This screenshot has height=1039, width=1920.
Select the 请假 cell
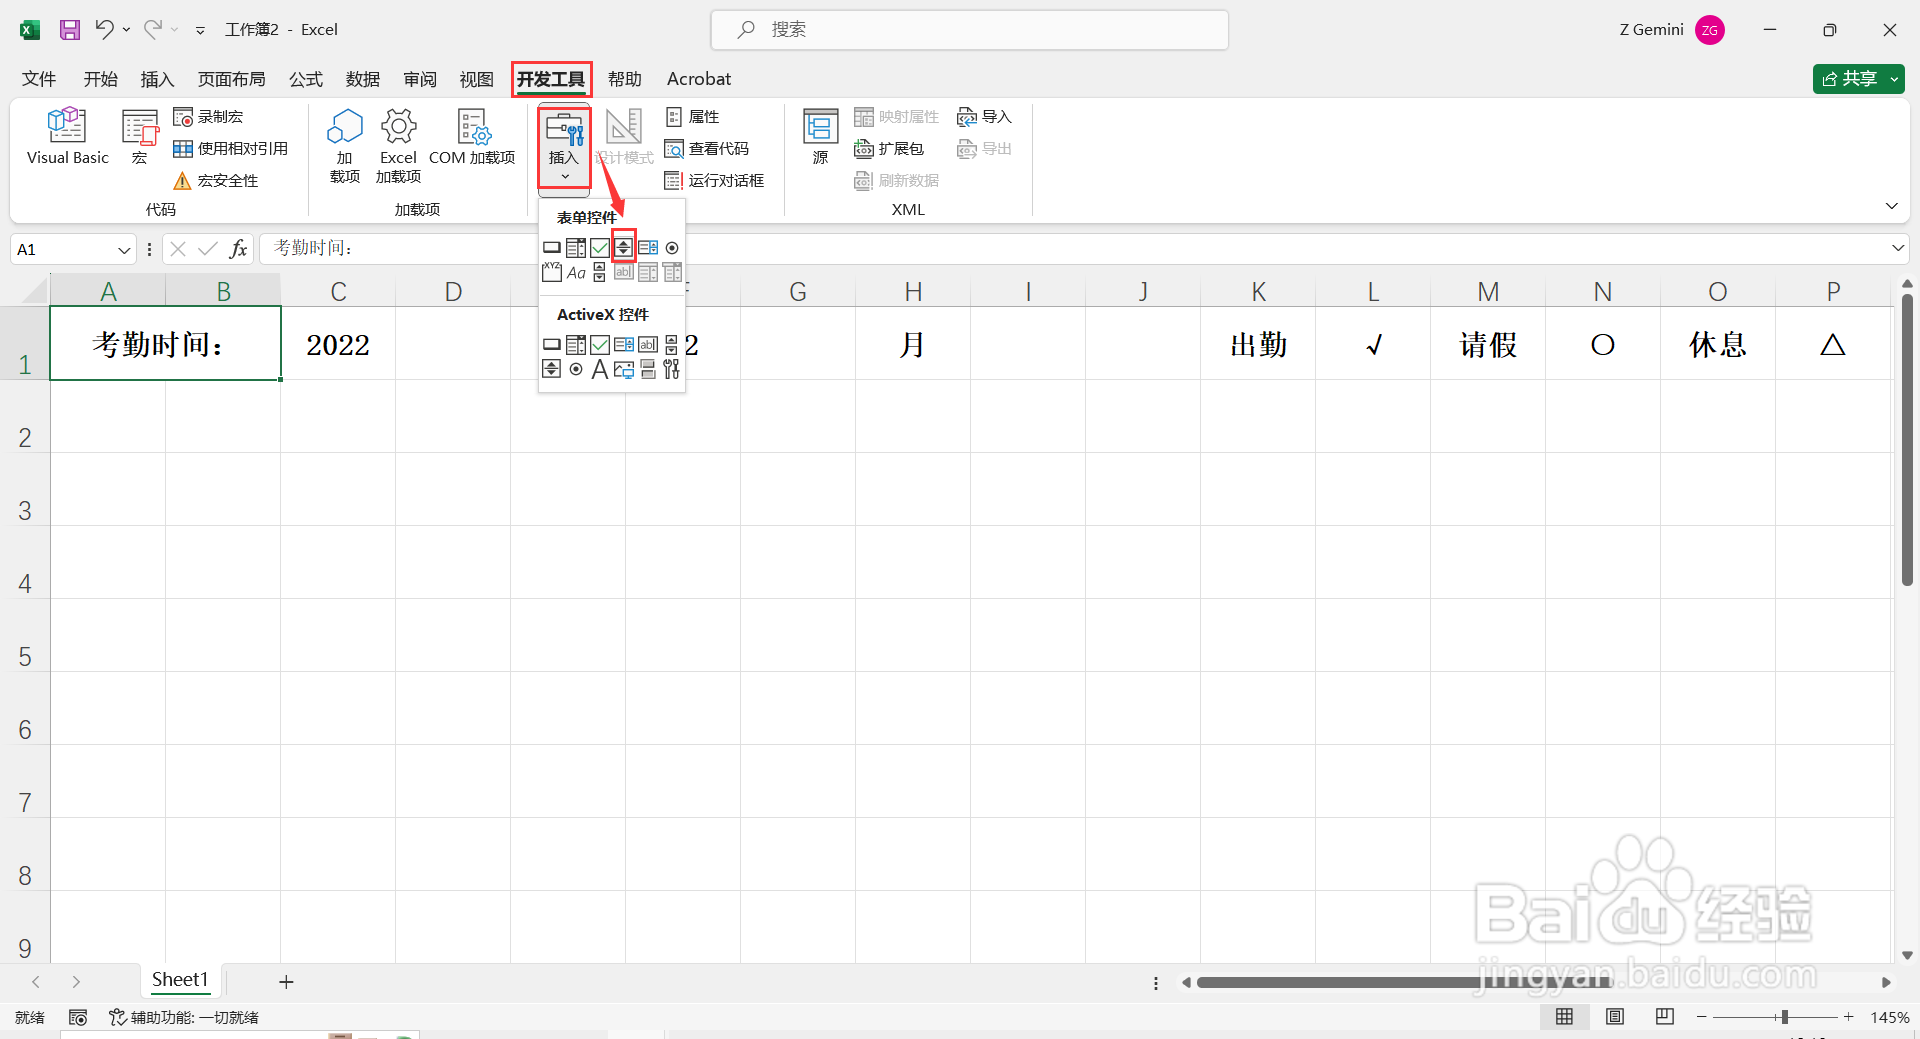pos(1488,344)
